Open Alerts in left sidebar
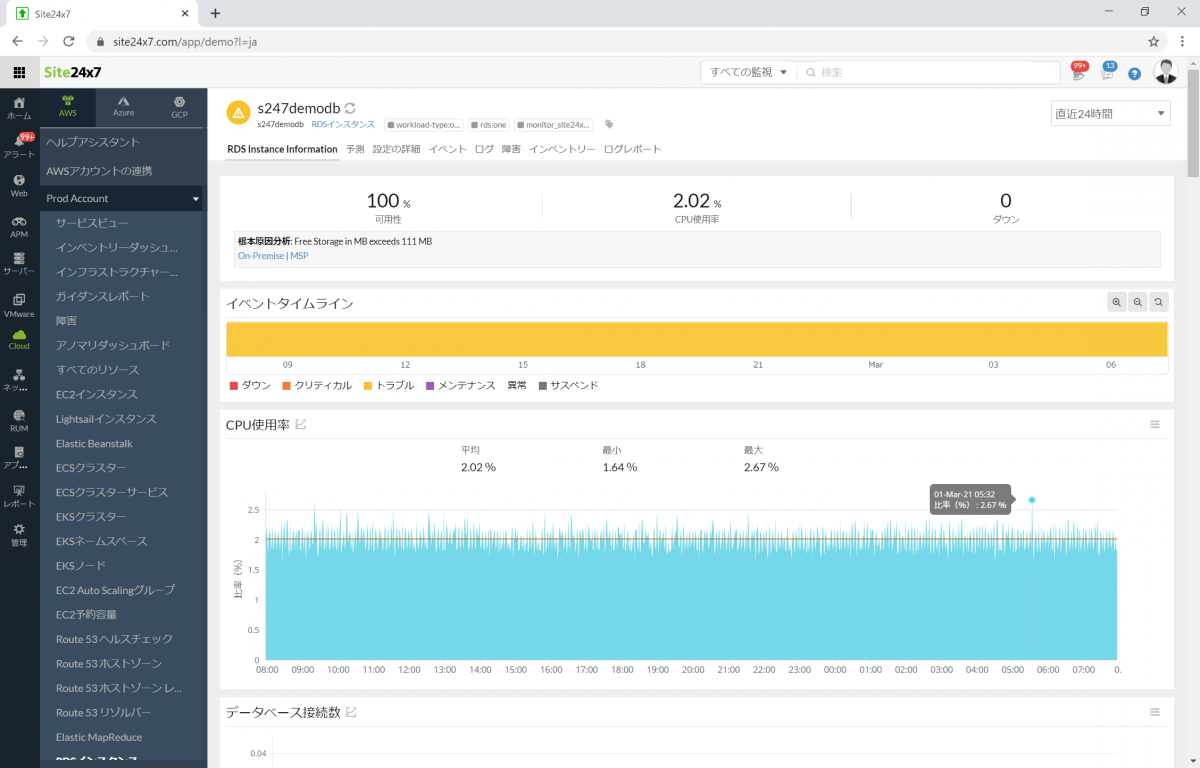The image size is (1200, 768). click(19, 146)
